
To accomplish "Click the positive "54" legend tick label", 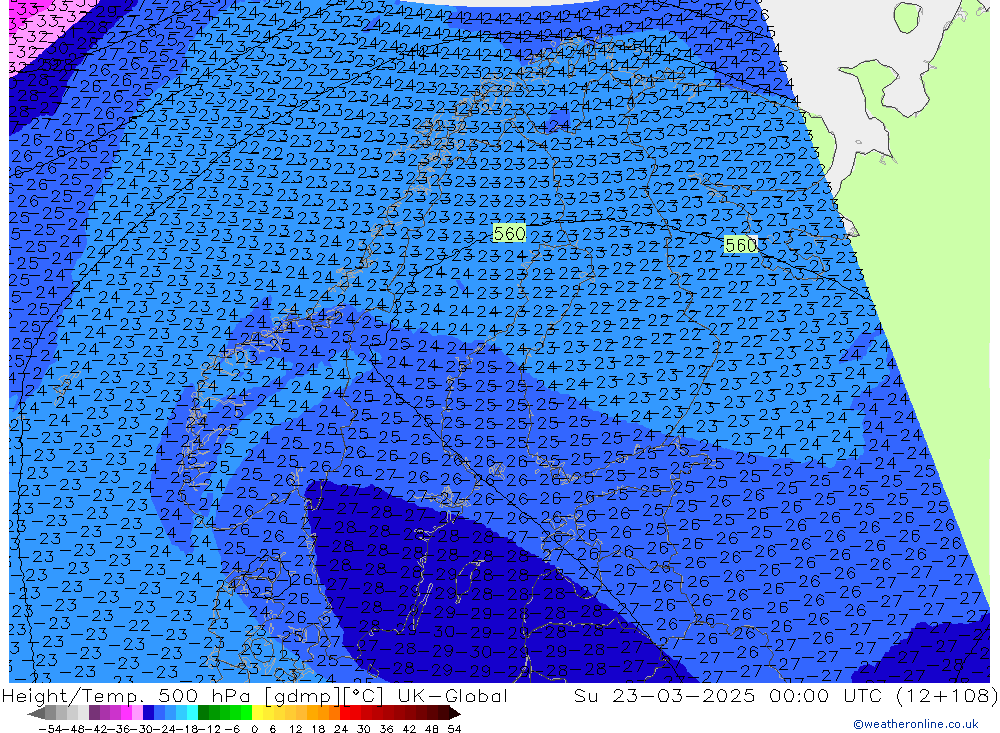I will (454, 729).
